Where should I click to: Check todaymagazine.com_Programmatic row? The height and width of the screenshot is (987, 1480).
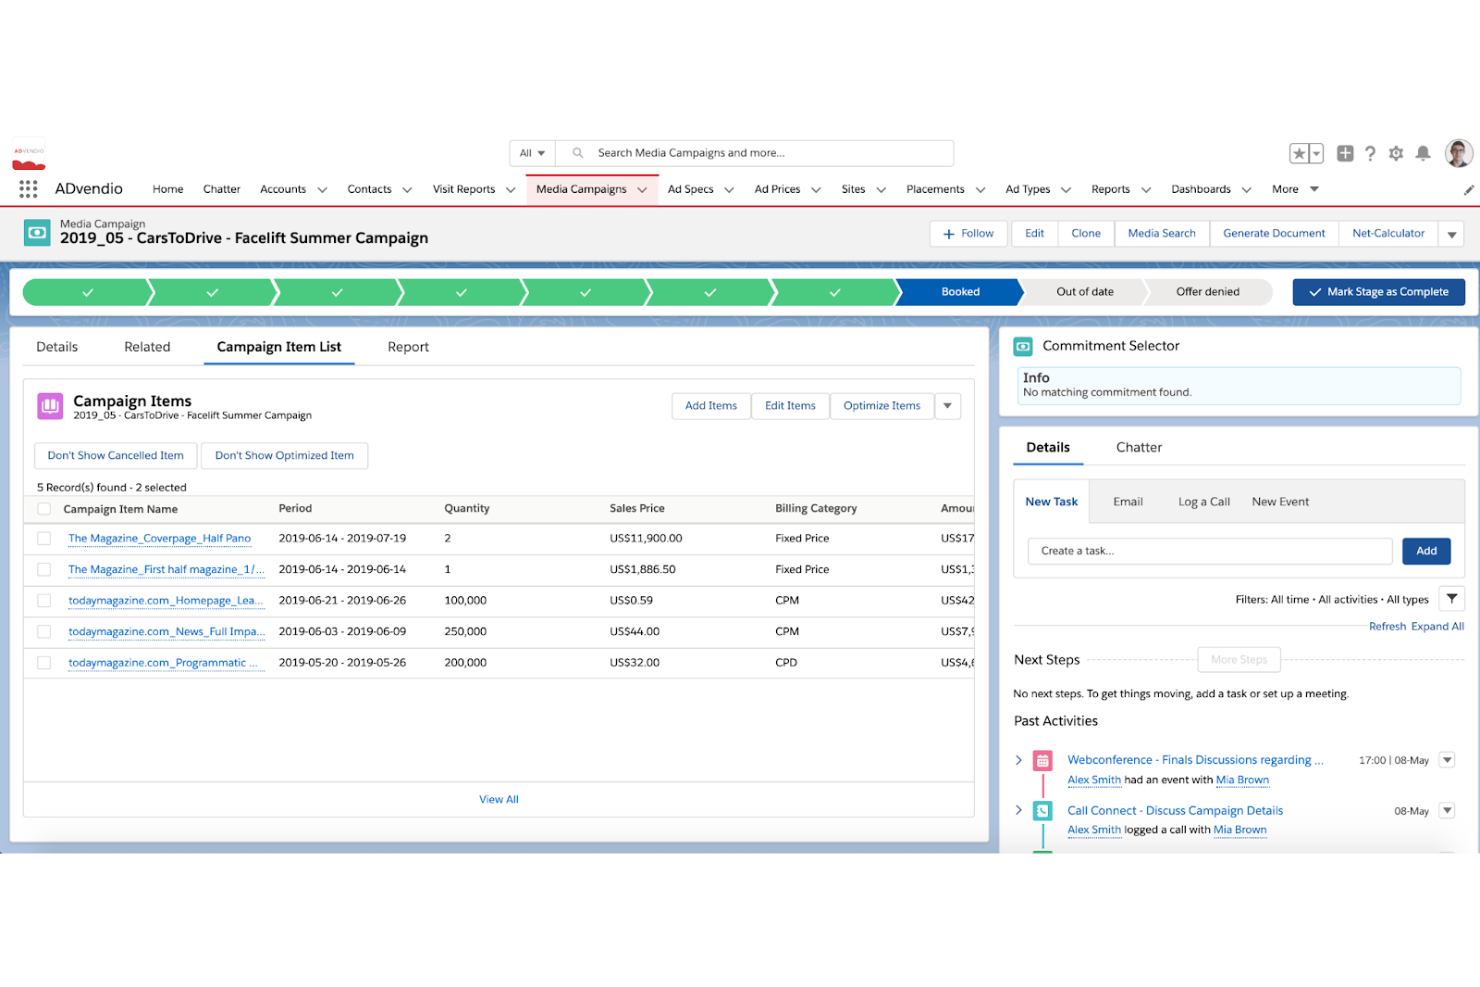tap(44, 663)
